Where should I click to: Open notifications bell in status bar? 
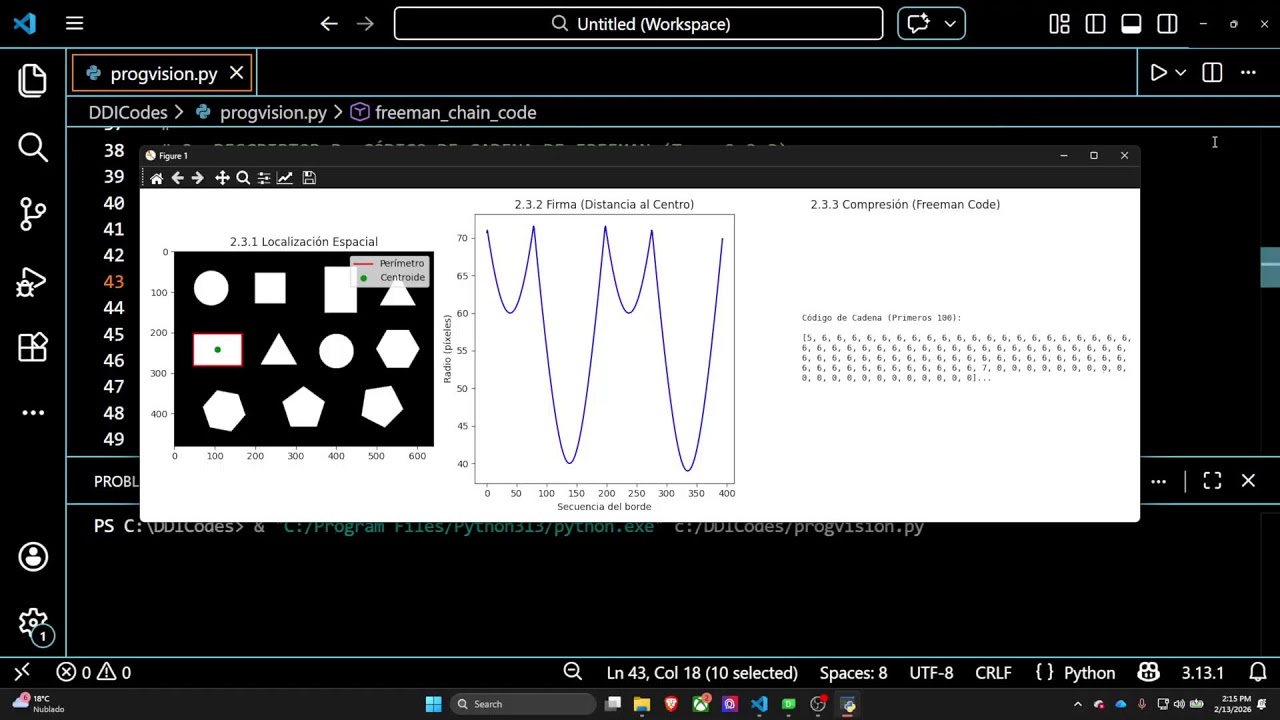click(x=1258, y=672)
